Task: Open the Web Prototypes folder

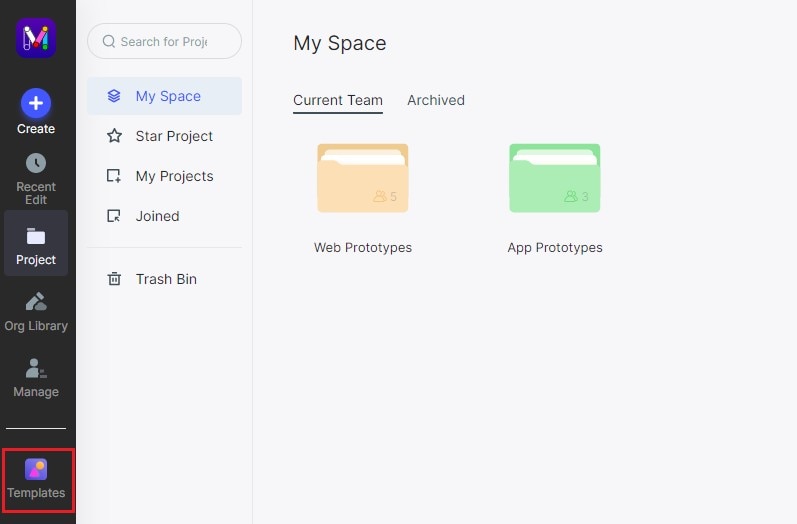Action: (x=363, y=179)
